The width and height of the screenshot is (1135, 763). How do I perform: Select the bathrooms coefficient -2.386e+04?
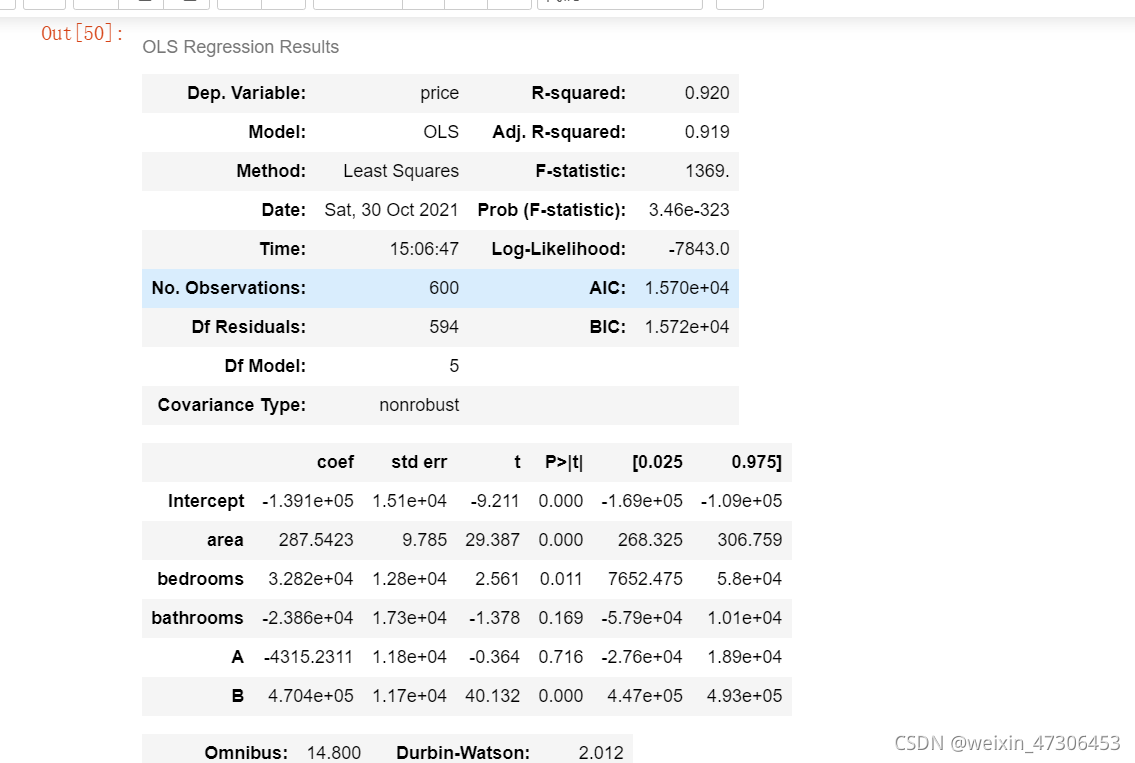pyautogui.click(x=308, y=619)
